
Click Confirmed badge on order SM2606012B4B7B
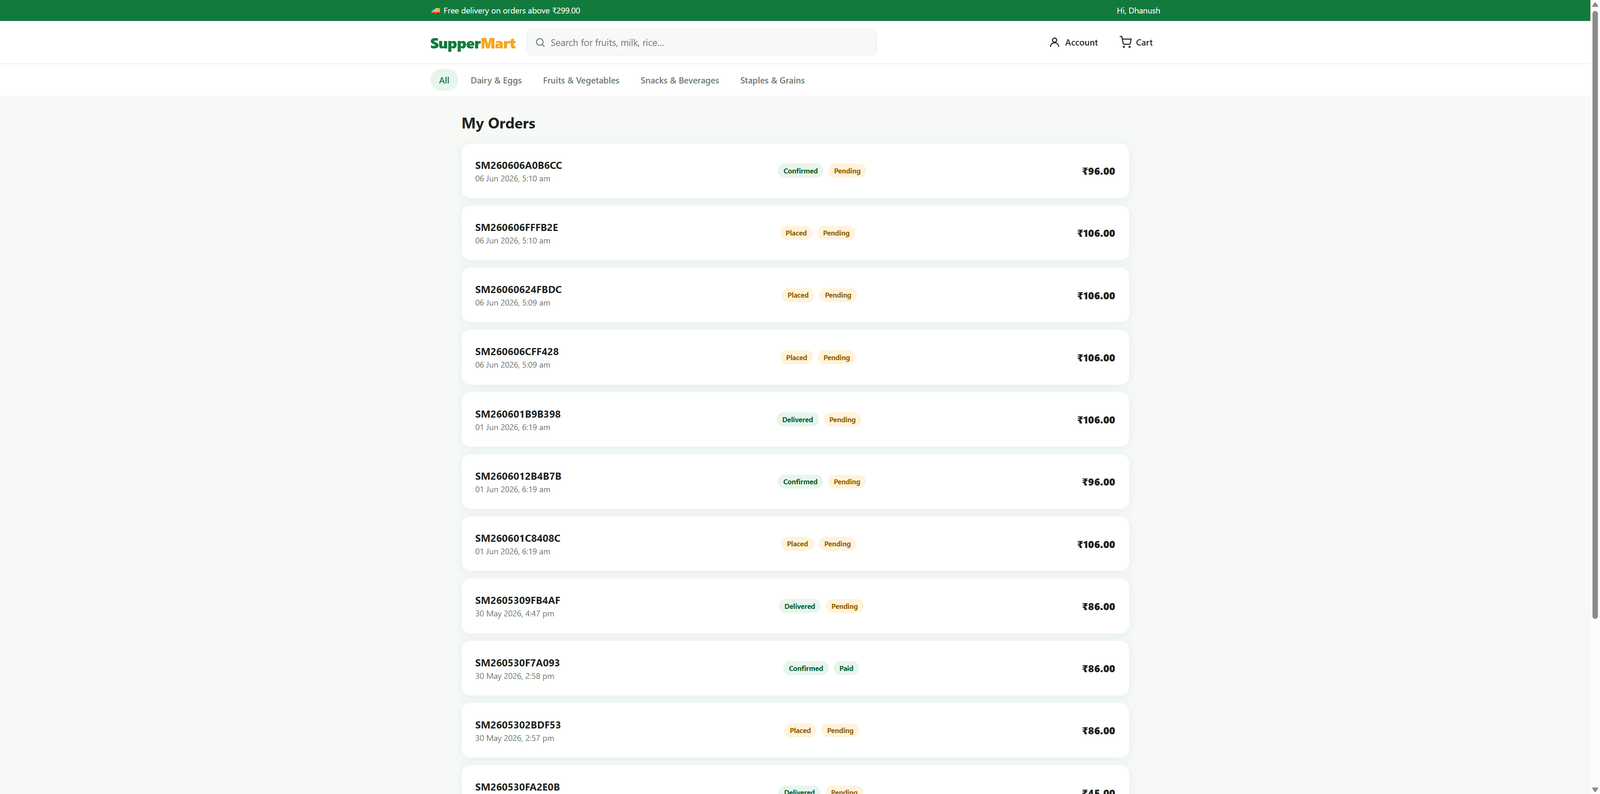(x=800, y=482)
